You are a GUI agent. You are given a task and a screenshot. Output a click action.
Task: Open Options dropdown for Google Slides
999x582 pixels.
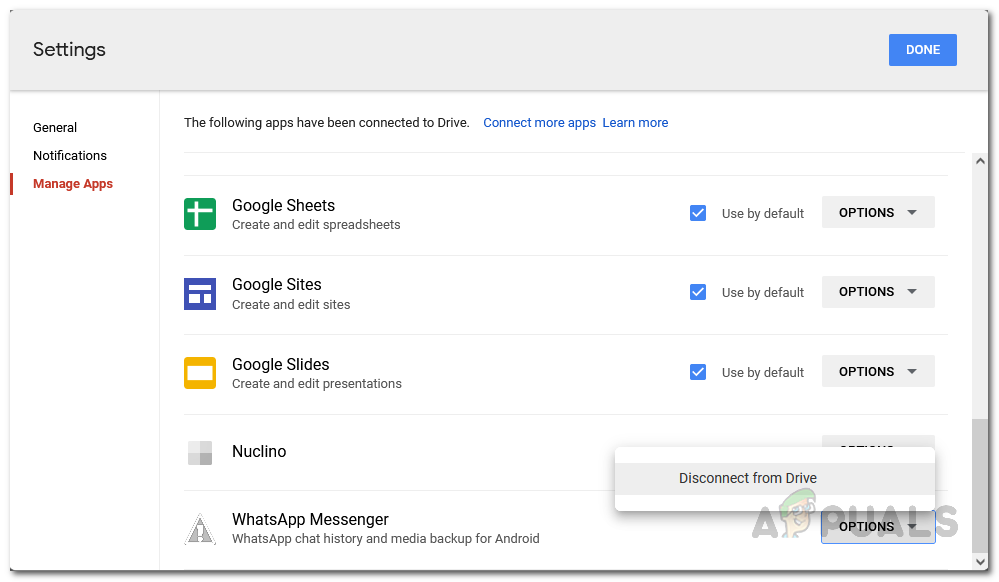pyautogui.click(x=878, y=371)
